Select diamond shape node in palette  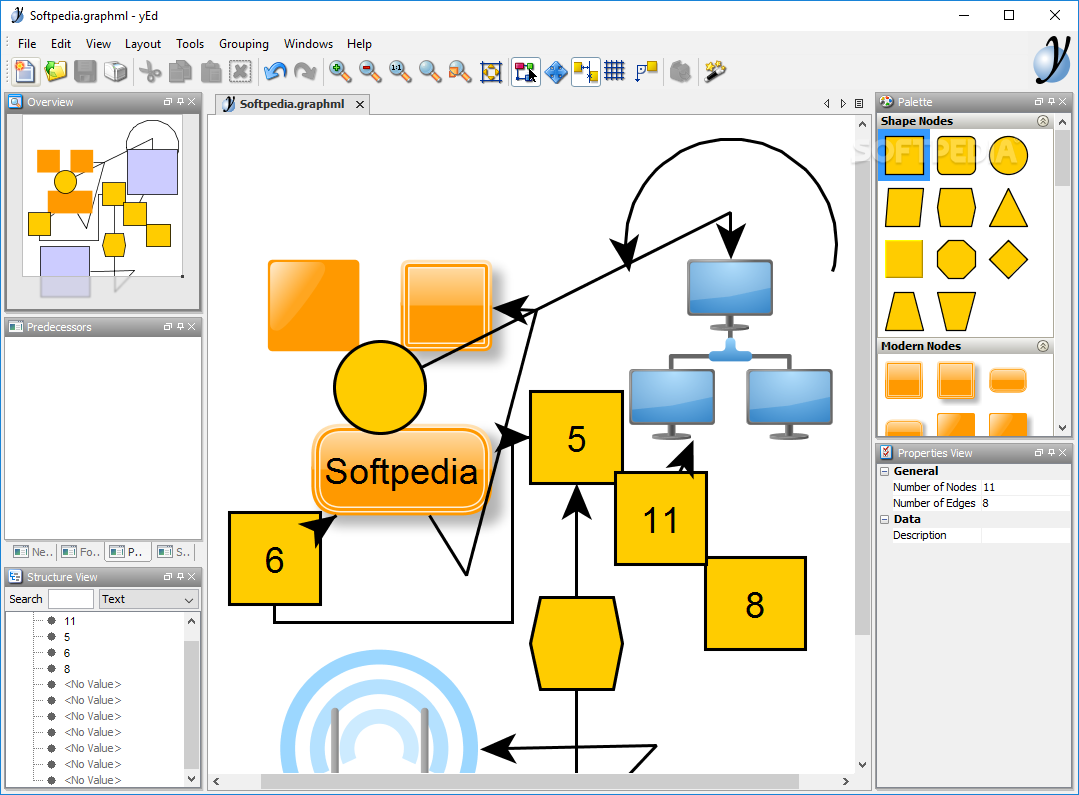[1008, 259]
